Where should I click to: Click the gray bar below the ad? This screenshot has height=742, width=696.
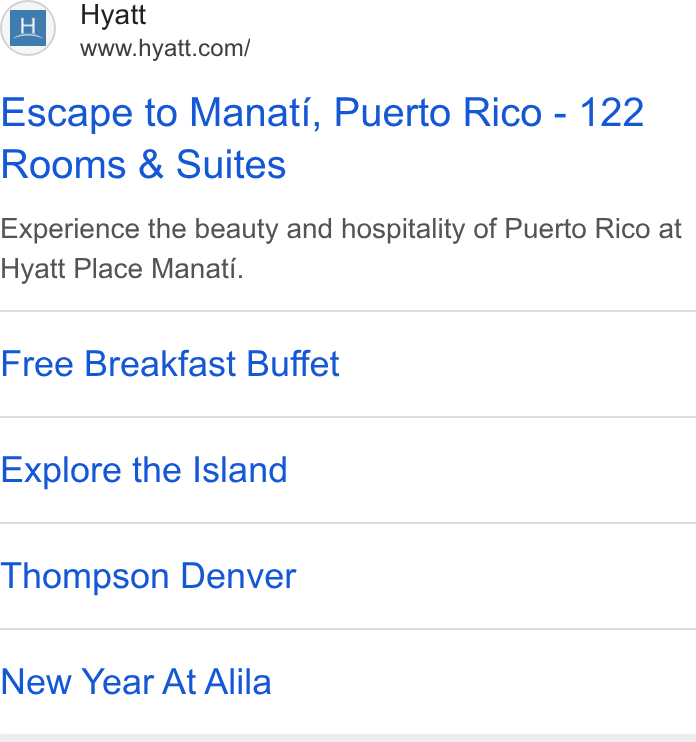point(348,738)
